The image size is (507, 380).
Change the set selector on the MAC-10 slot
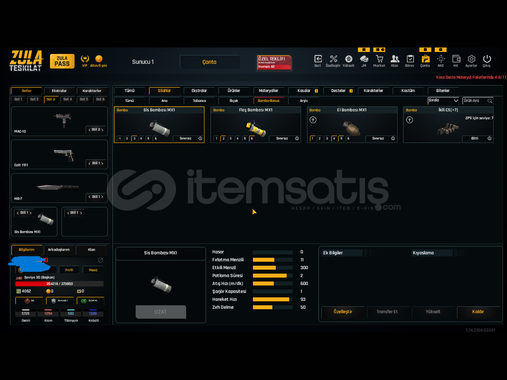(96, 129)
